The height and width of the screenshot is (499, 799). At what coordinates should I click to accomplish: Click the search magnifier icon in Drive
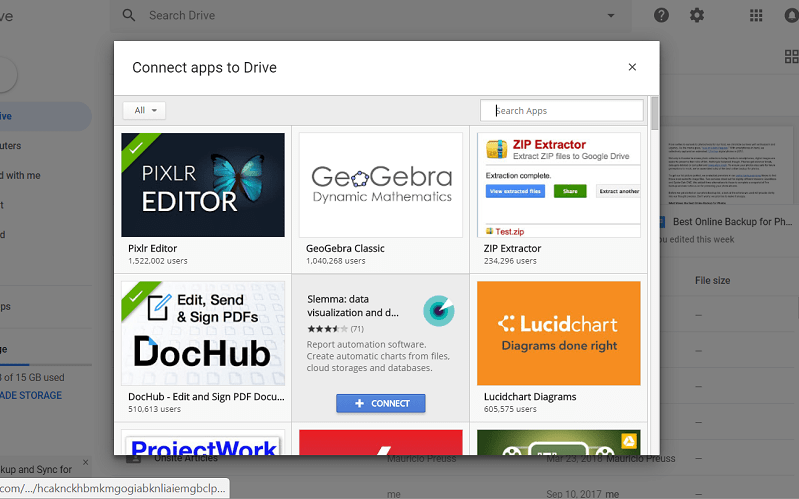coord(129,15)
